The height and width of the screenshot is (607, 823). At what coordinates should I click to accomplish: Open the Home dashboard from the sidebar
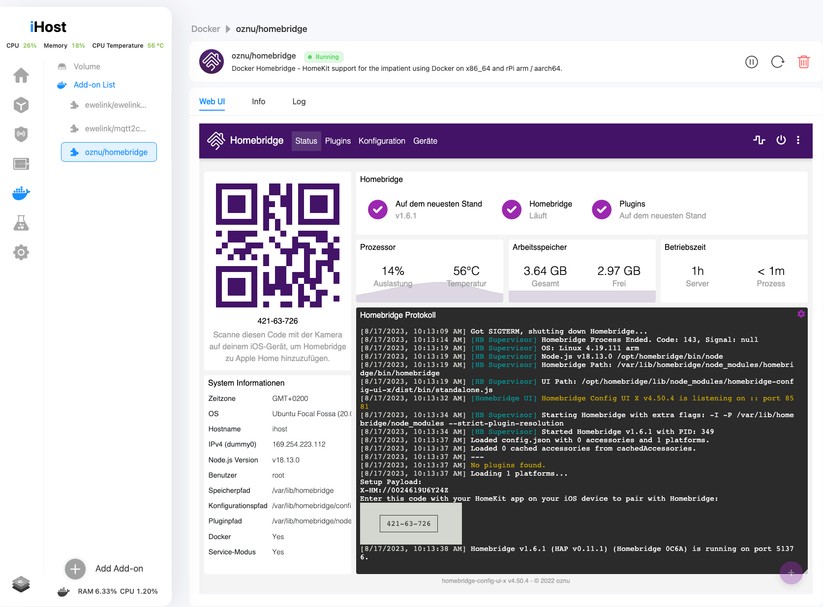coord(22,75)
